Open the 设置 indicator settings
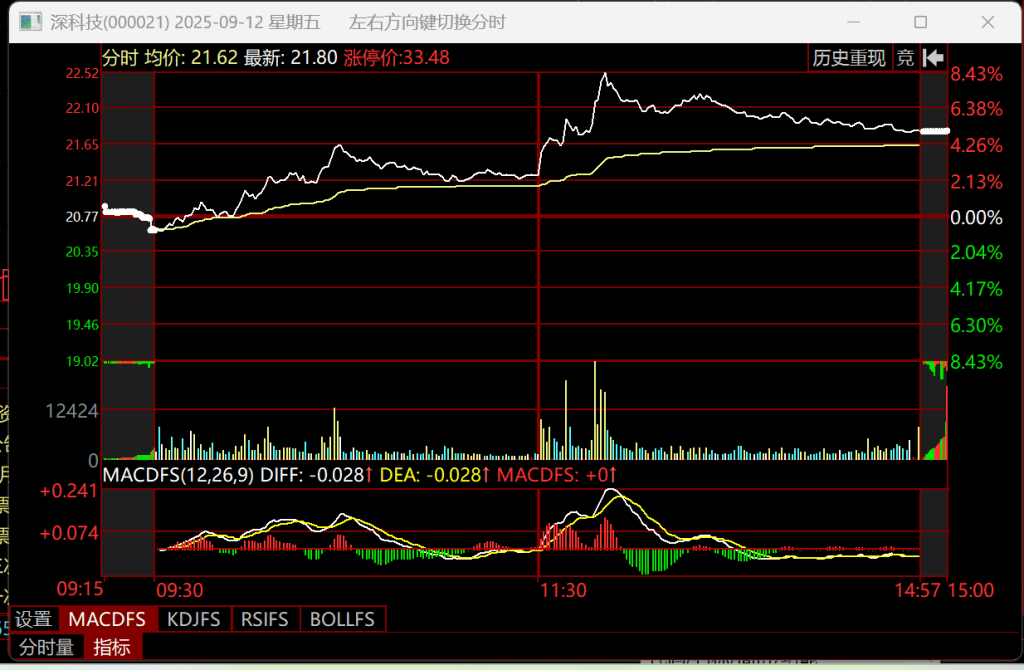Viewport: 1024px width, 670px height. 33,620
